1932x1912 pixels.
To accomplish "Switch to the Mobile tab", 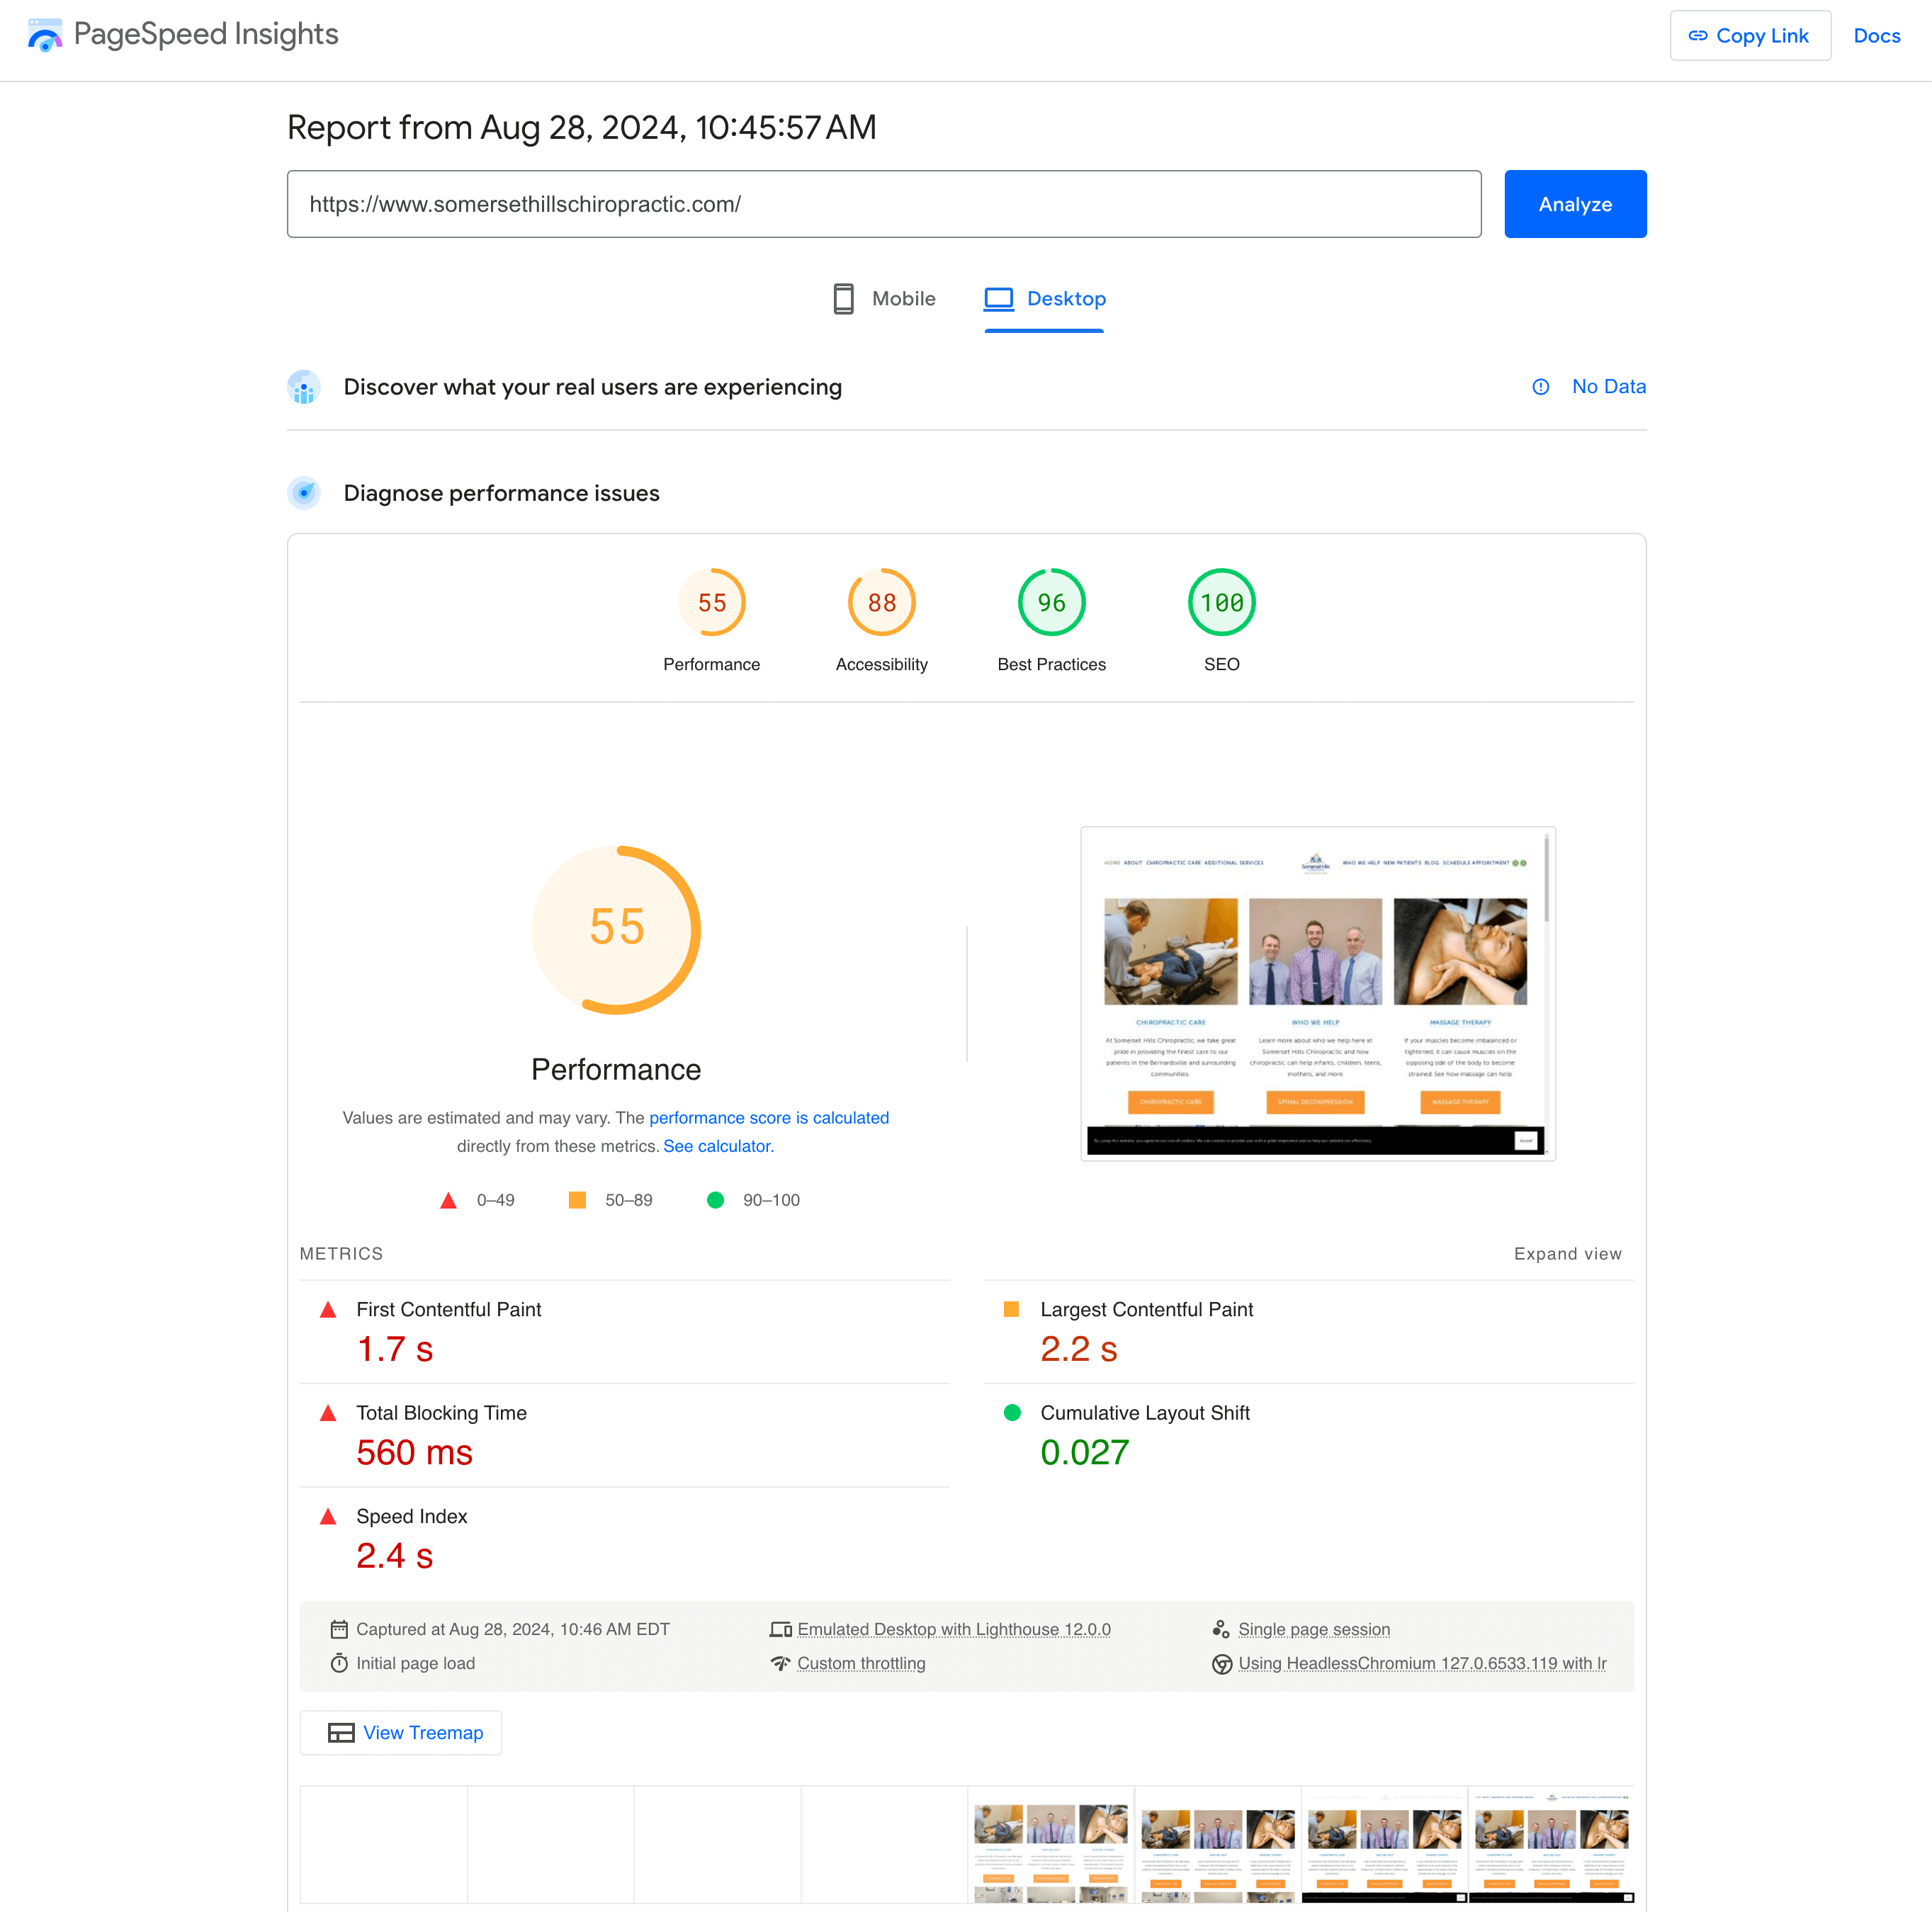I will pos(884,299).
